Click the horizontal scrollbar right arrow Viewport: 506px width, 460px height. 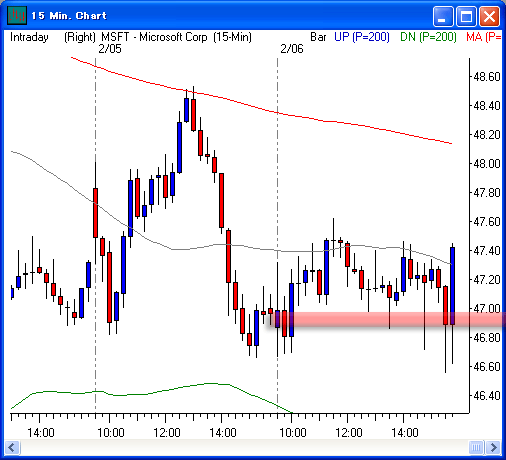(493, 447)
